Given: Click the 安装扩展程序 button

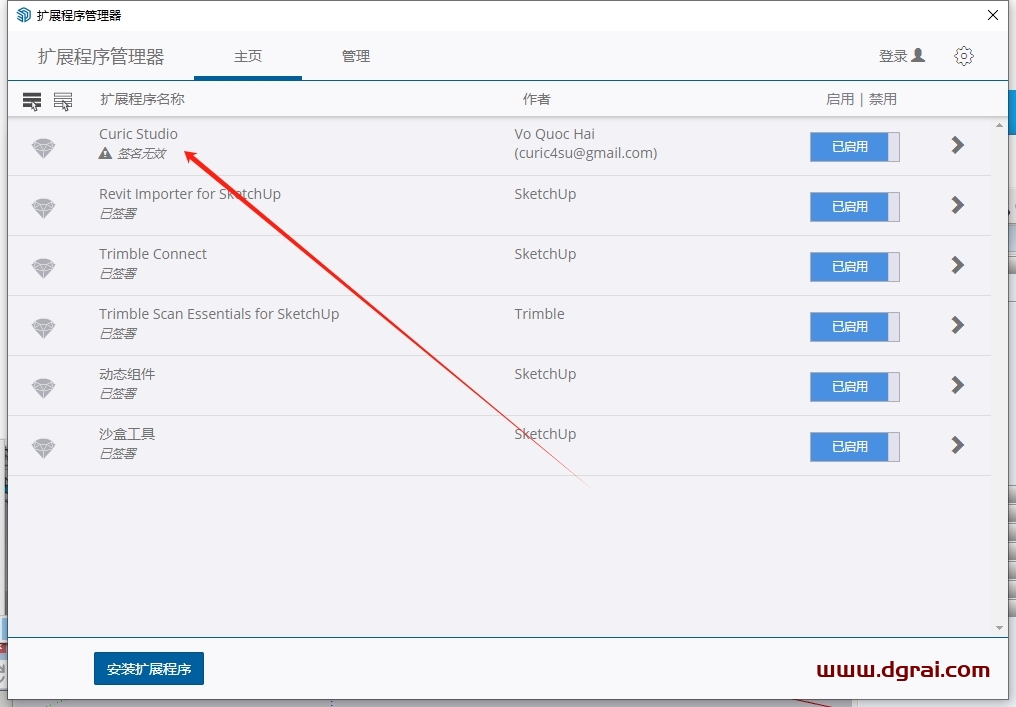Looking at the screenshot, I should pyautogui.click(x=149, y=669).
